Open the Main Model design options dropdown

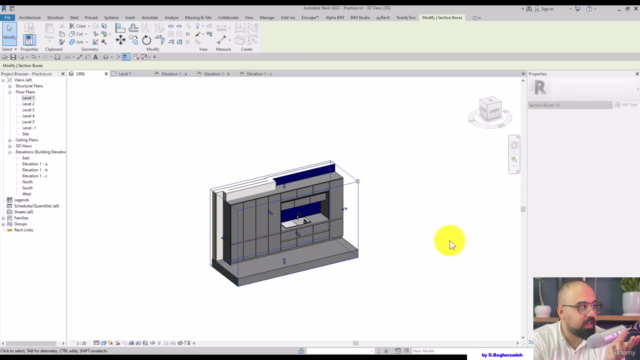pos(438,351)
